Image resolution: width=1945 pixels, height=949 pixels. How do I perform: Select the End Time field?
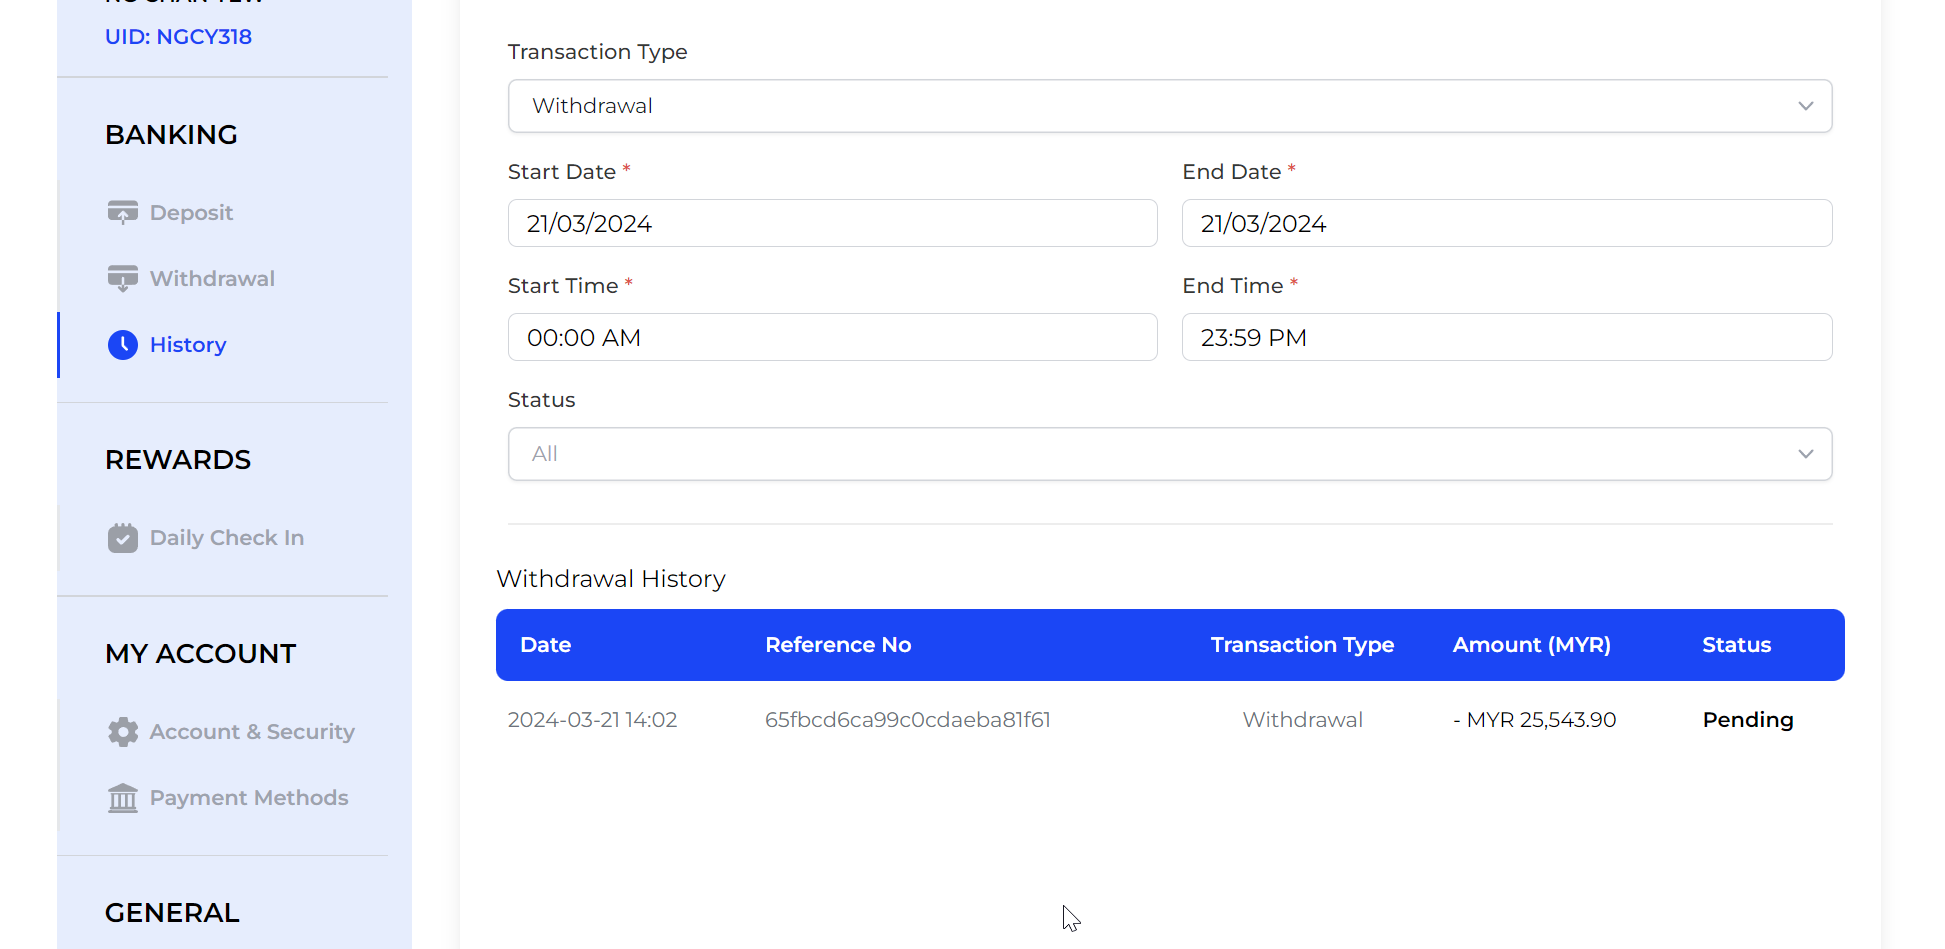tap(1506, 337)
